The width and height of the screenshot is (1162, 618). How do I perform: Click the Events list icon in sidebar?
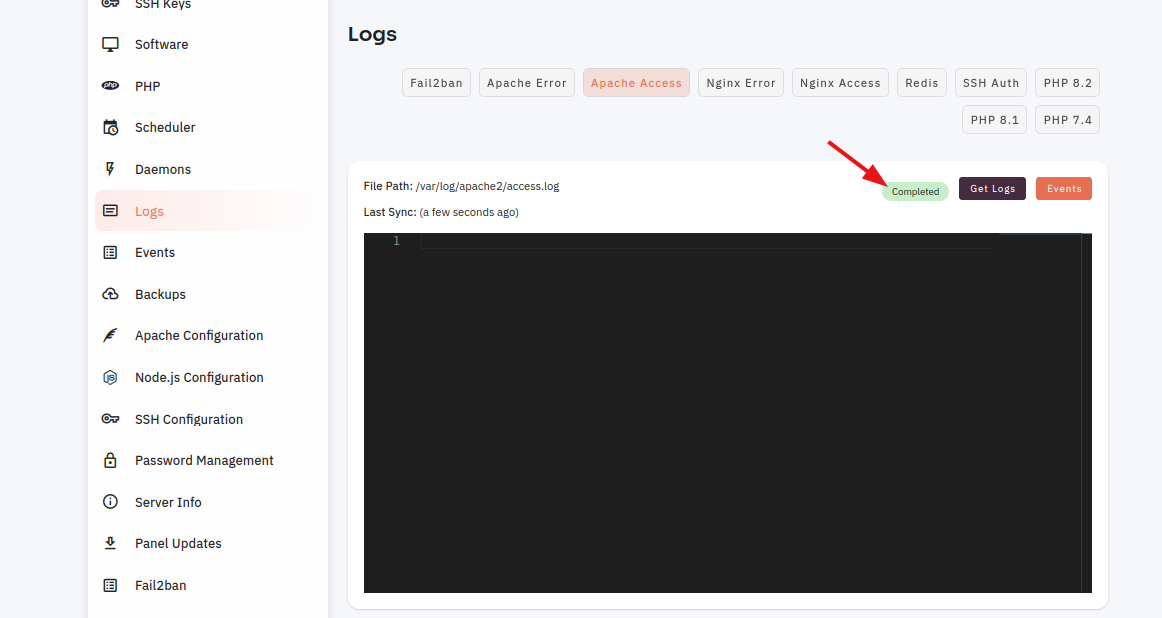click(x=110, y=253)
